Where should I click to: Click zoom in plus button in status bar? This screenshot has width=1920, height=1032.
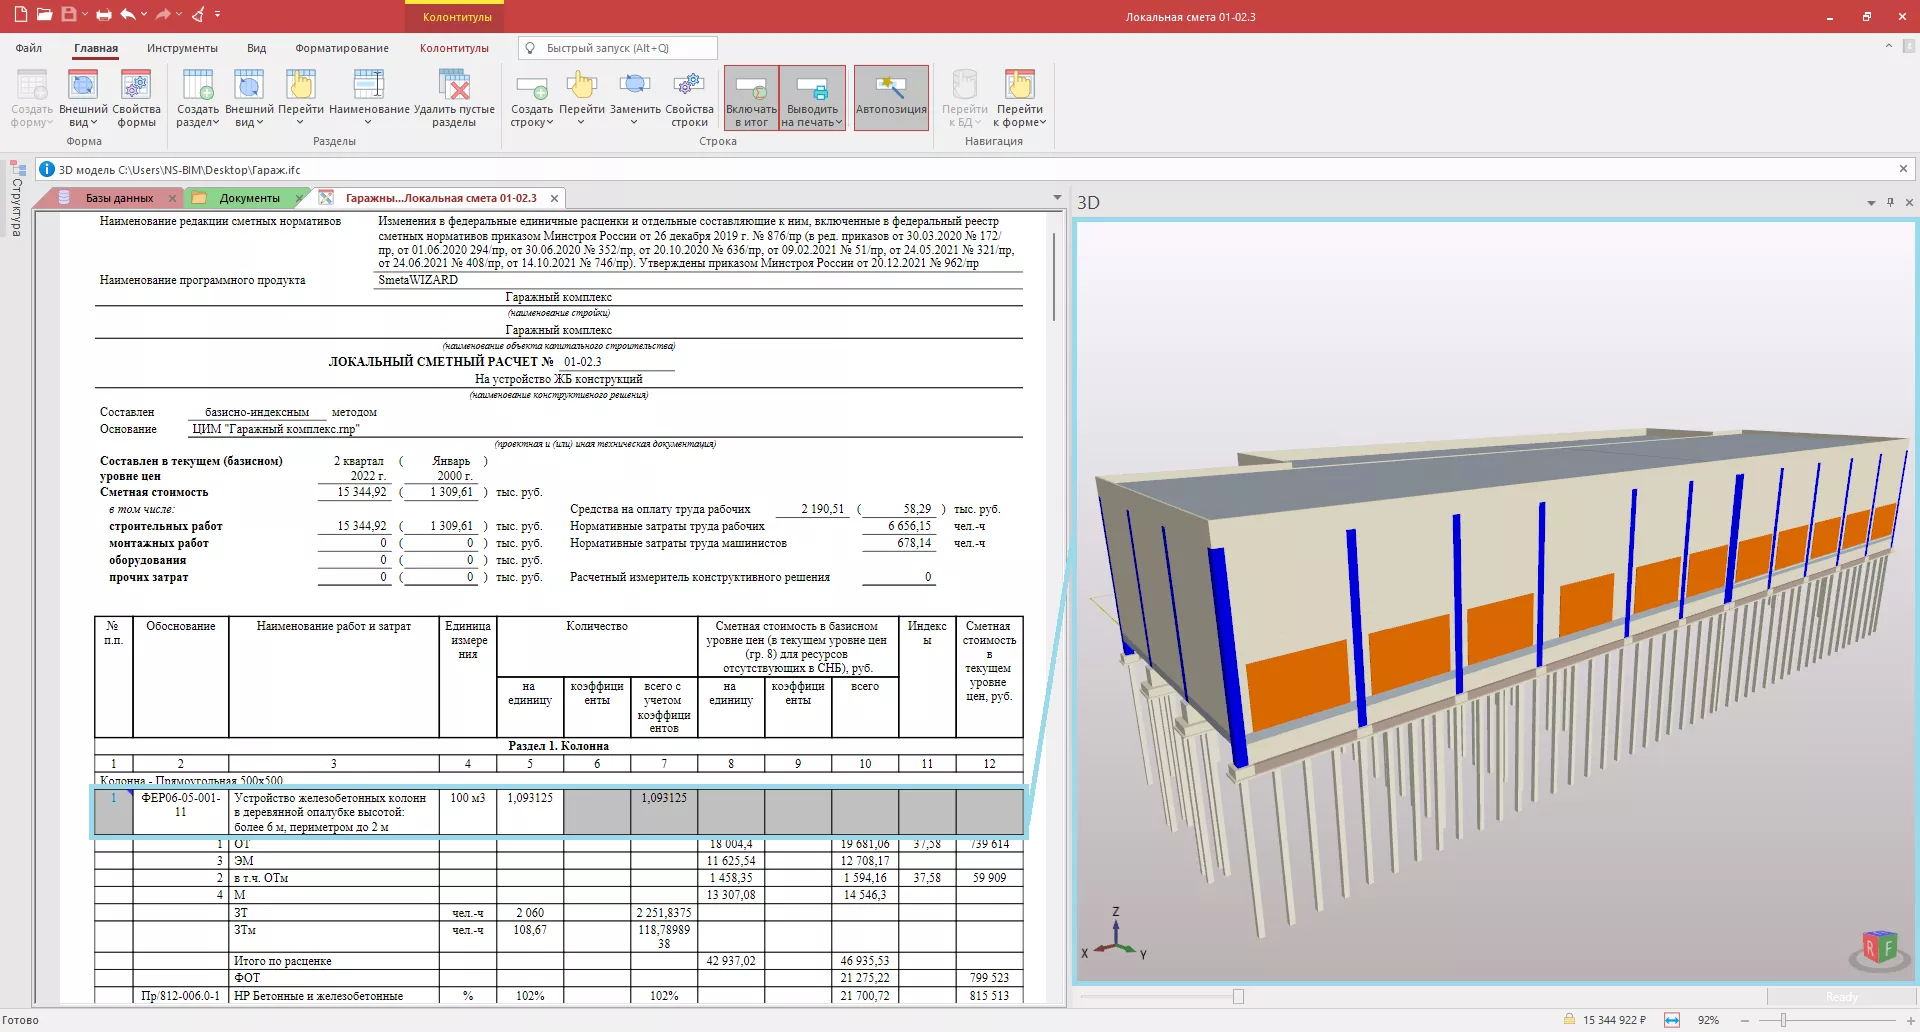click(x=1910, y=1020)
